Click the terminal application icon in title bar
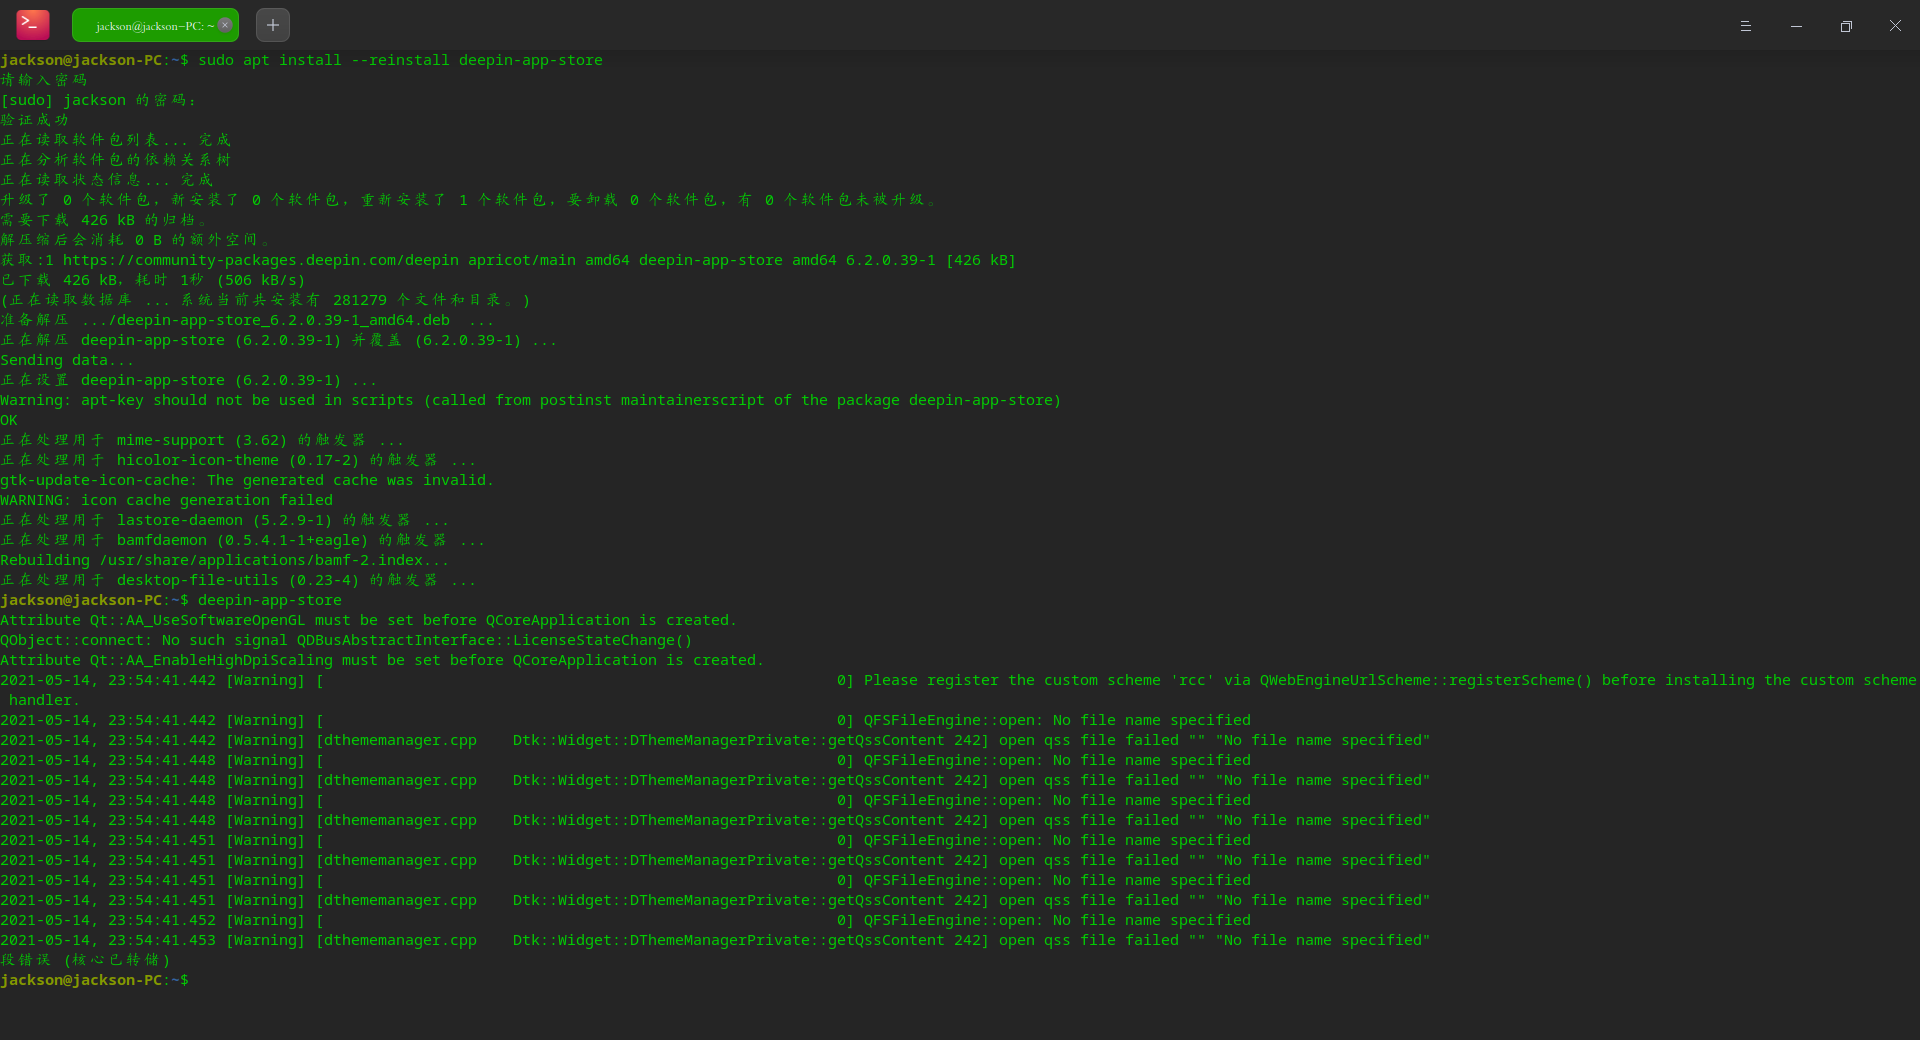 pos(33,25)
